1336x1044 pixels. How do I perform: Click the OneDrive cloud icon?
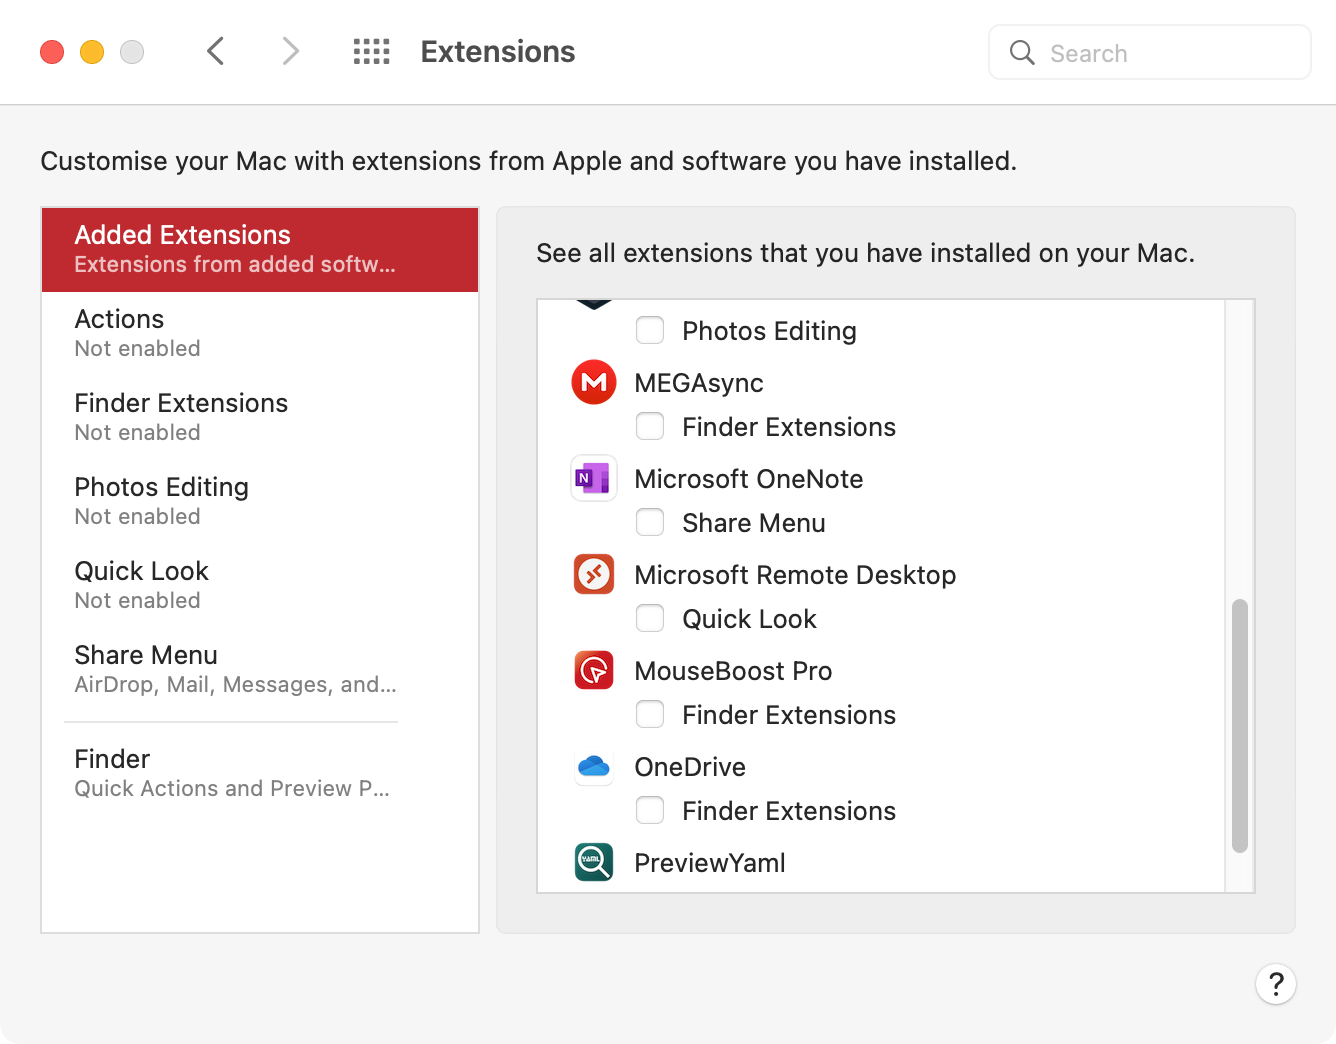click(x=593, y=766)
